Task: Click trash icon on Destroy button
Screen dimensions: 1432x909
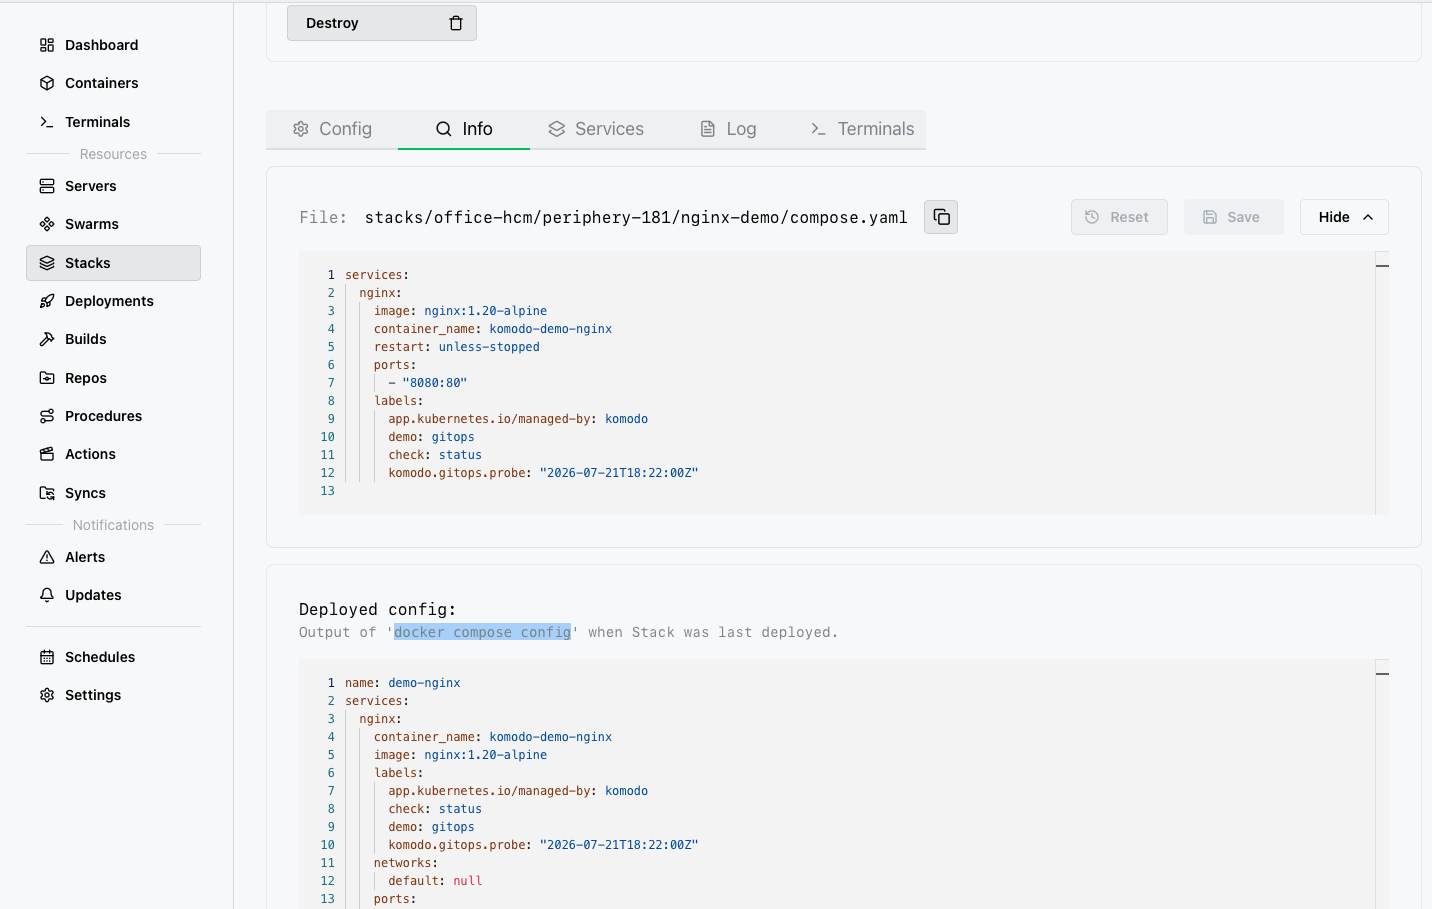Action: coord(456,23)
